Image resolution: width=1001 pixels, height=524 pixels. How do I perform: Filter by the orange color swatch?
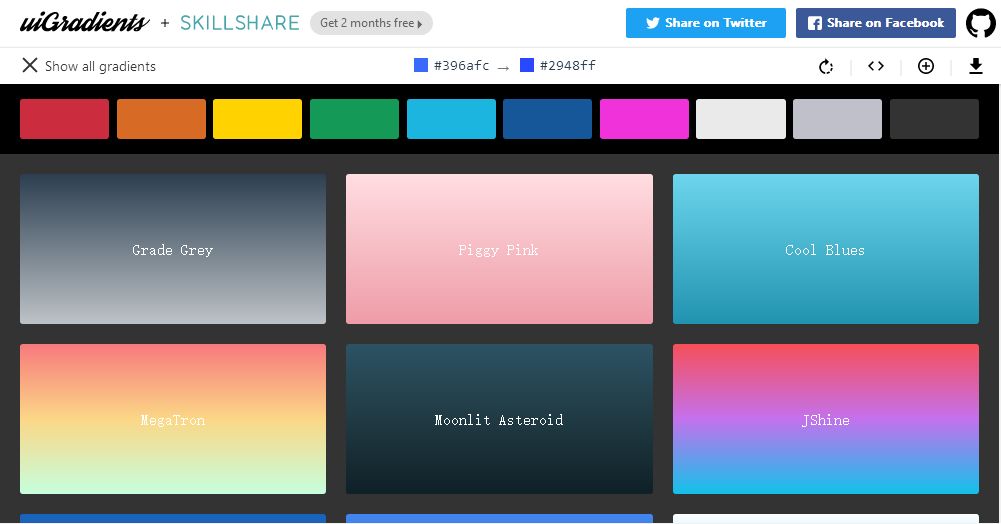pos(162,119)
